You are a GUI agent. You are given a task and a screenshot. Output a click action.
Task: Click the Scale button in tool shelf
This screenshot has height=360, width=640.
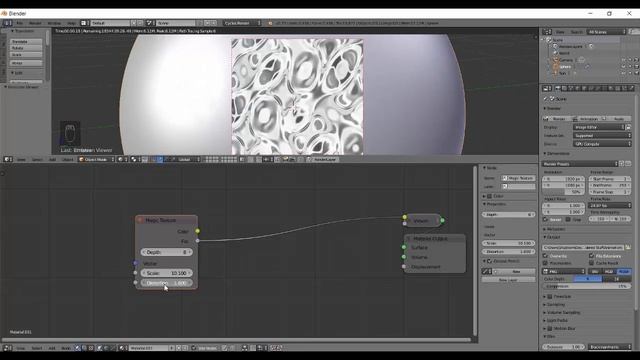point(26,55)
